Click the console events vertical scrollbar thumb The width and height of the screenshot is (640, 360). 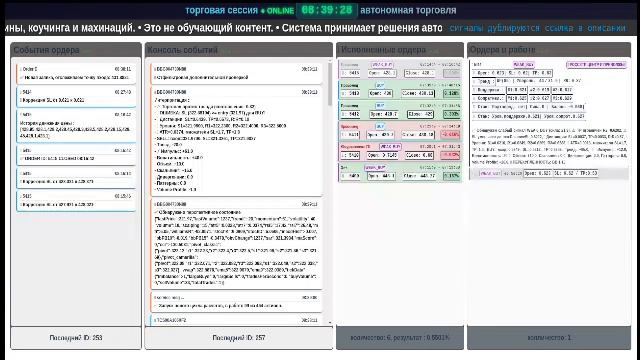pyautogui.click(x=330, y=84)
